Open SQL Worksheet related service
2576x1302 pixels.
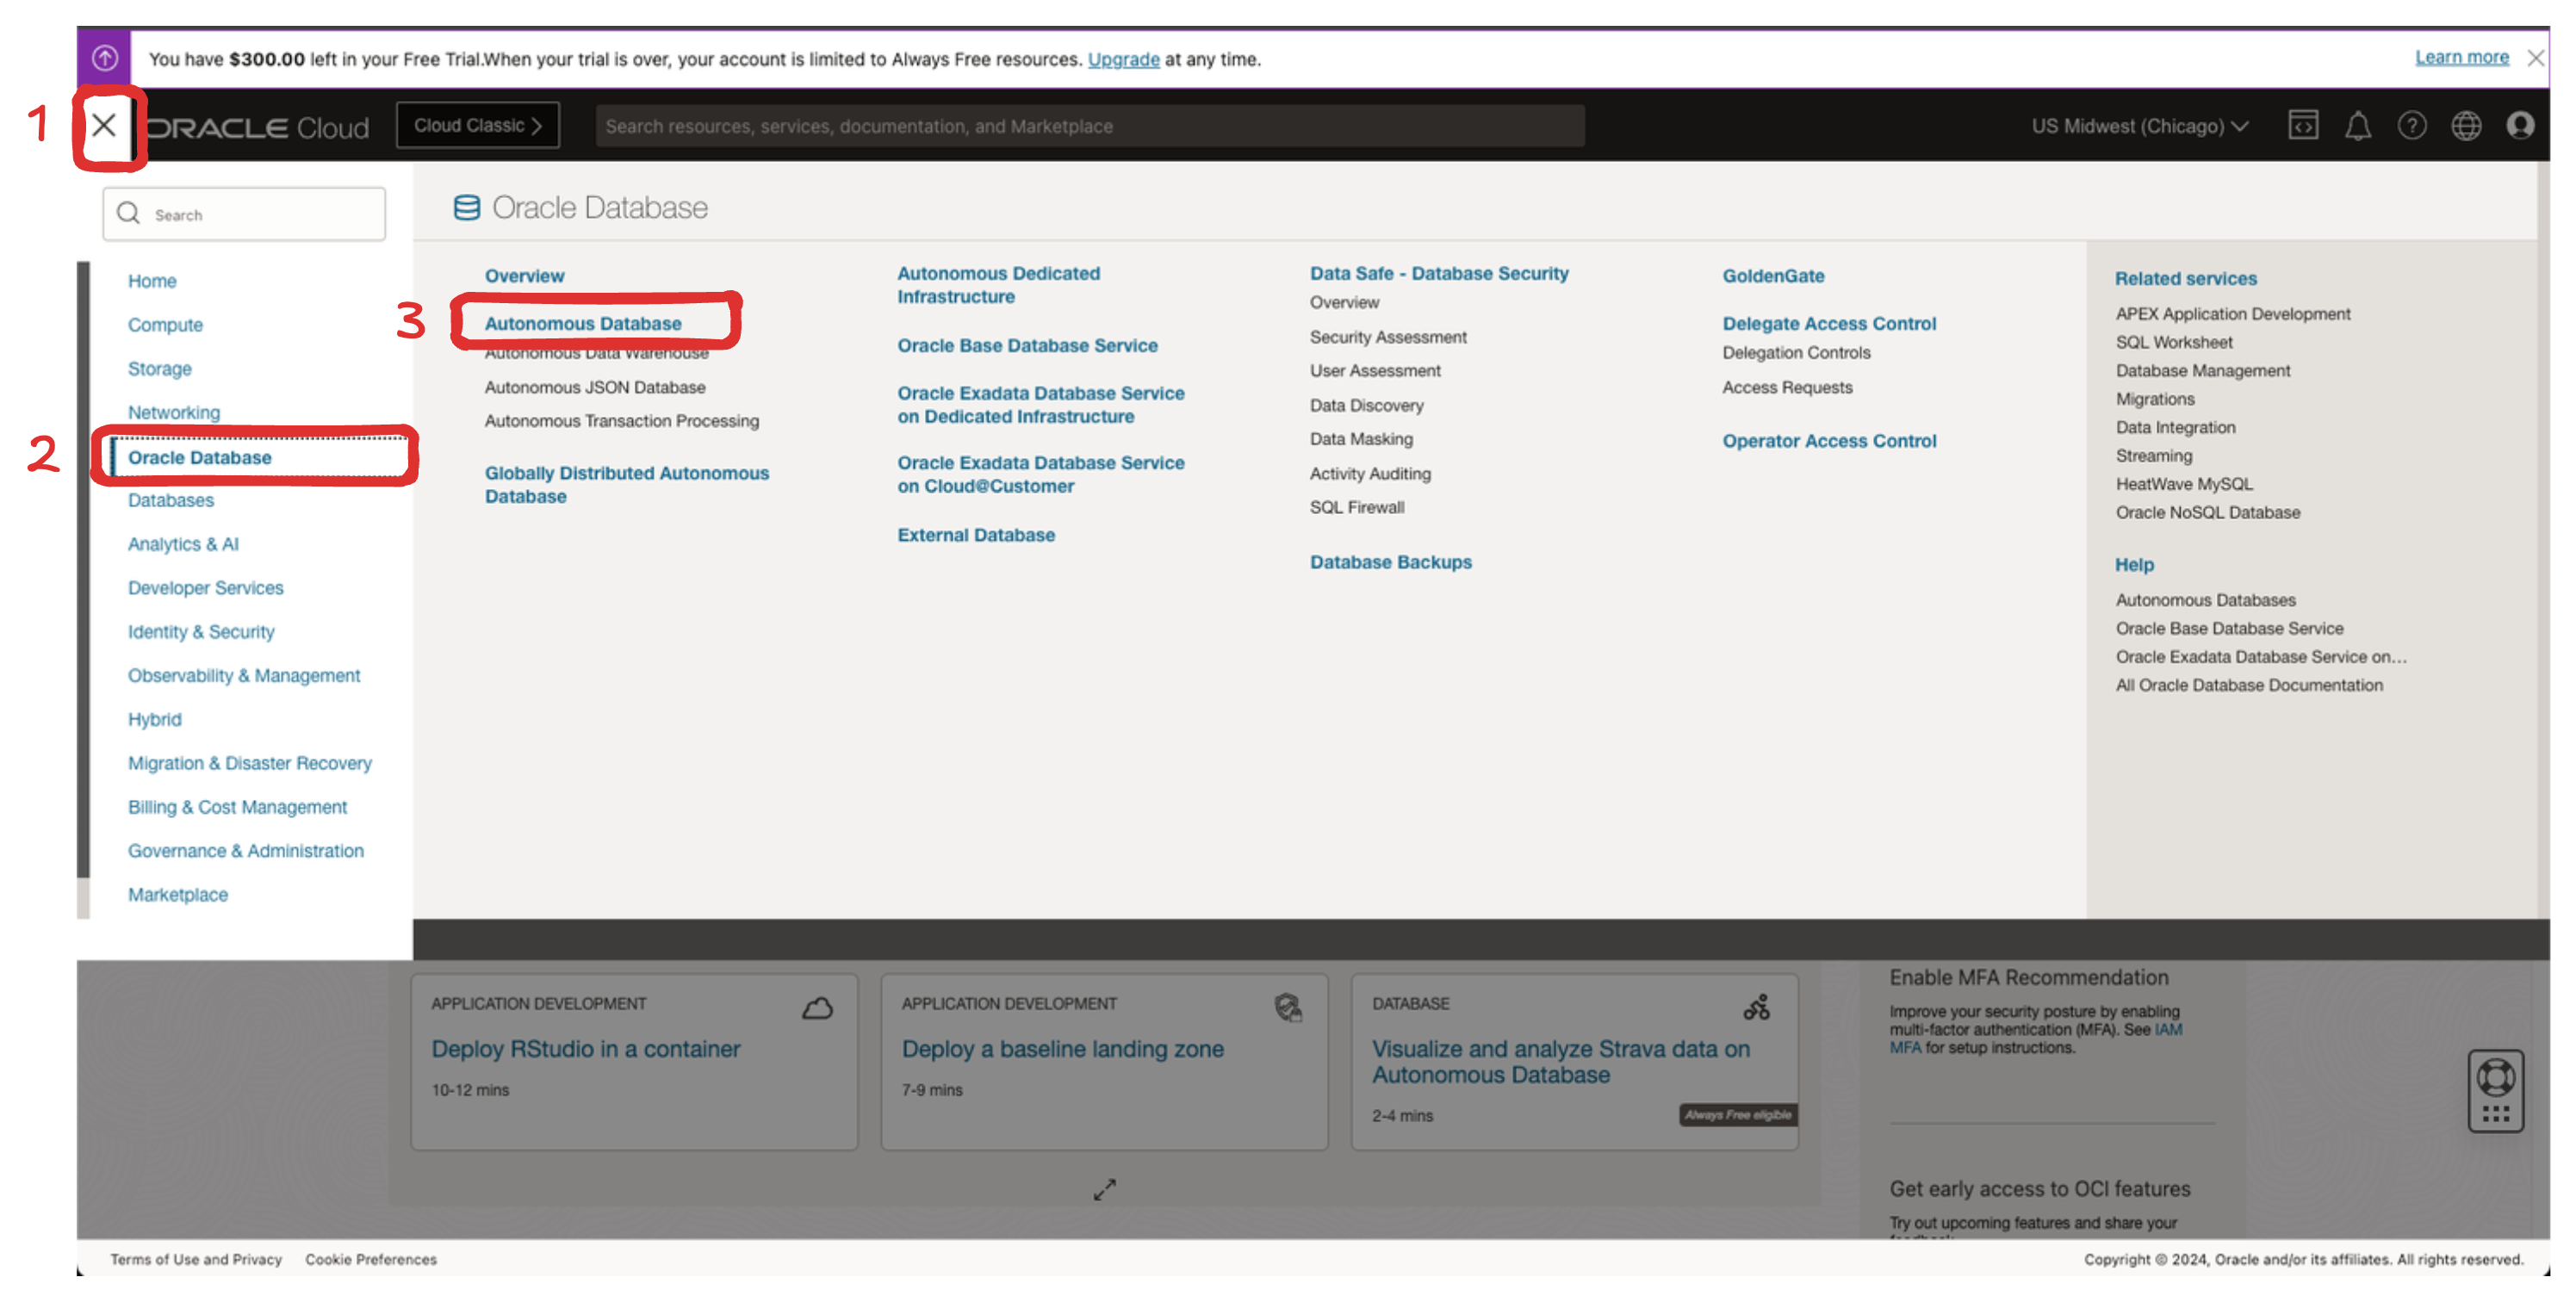(x=2173, y=342)
